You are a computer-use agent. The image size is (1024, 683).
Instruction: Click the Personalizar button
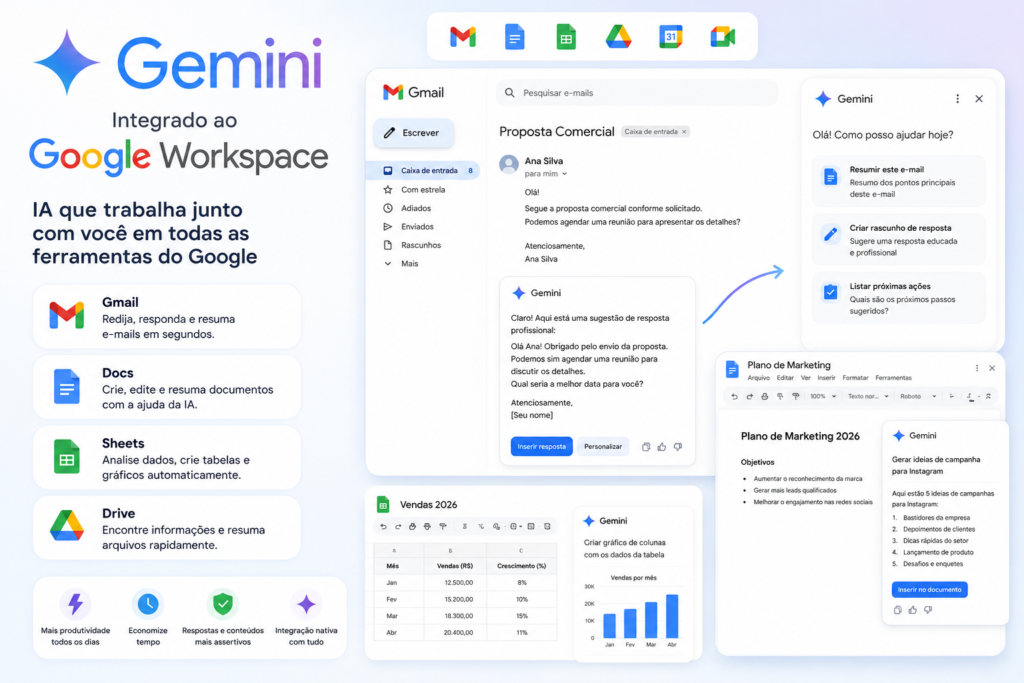pyautogui.click(x=603, y=447)
